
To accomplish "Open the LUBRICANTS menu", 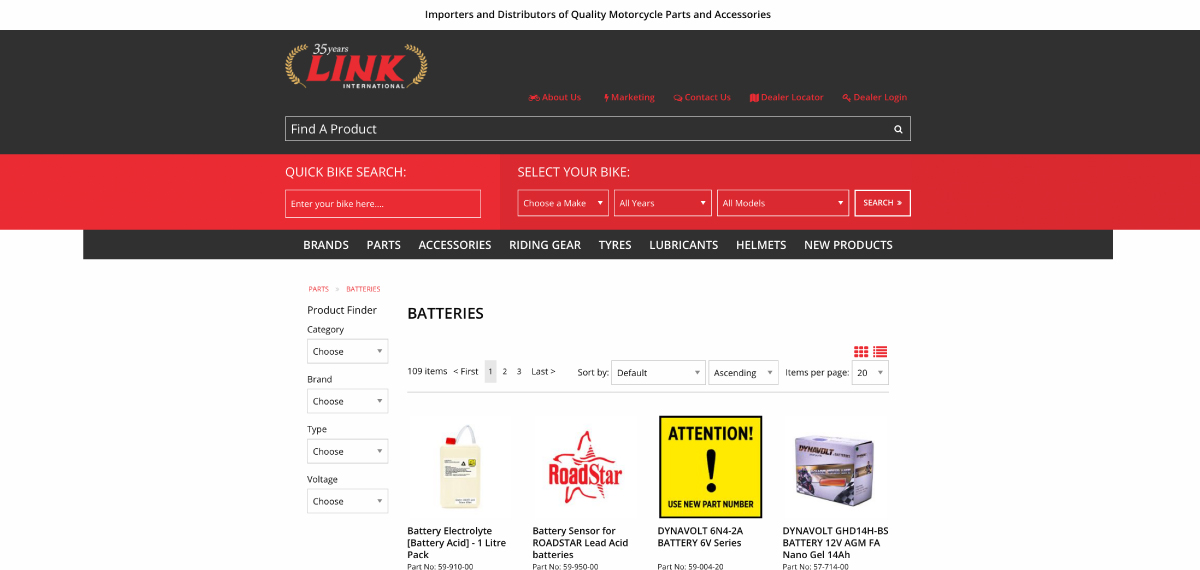I will [684, 245].
